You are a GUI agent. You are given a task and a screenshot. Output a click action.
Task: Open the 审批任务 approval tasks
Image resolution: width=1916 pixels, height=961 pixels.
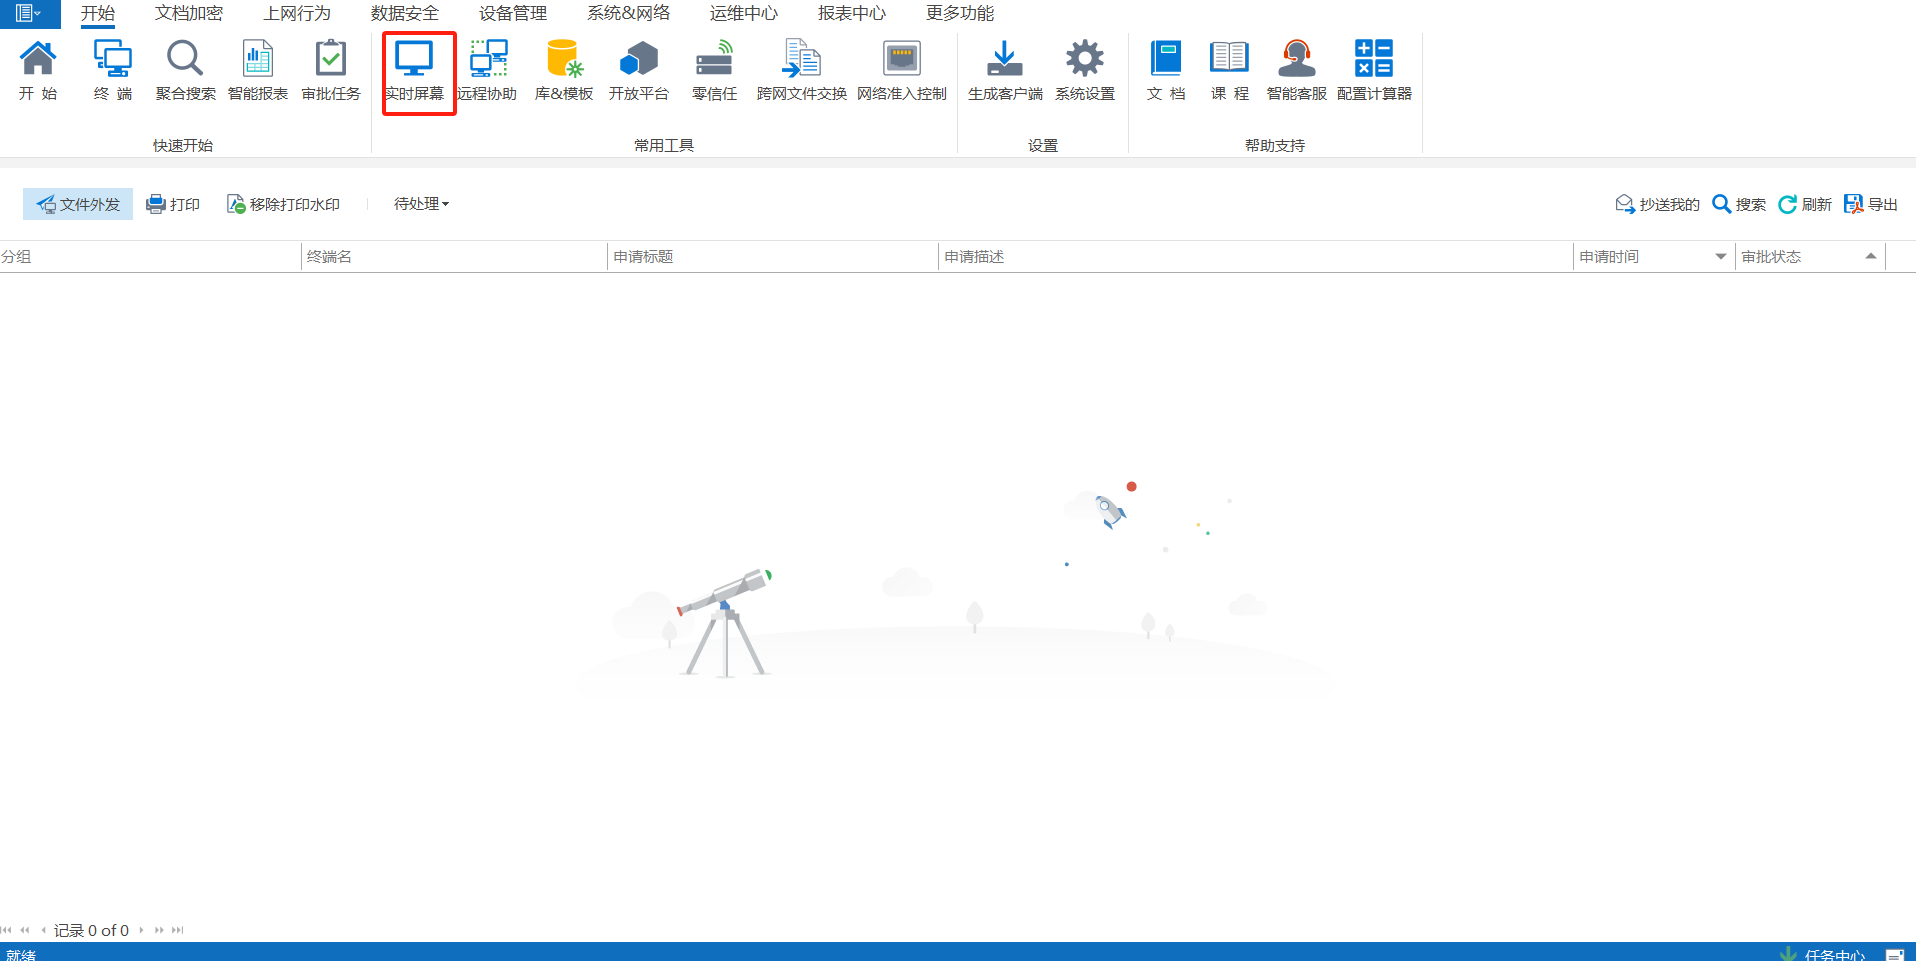click(x=331, y=70)
